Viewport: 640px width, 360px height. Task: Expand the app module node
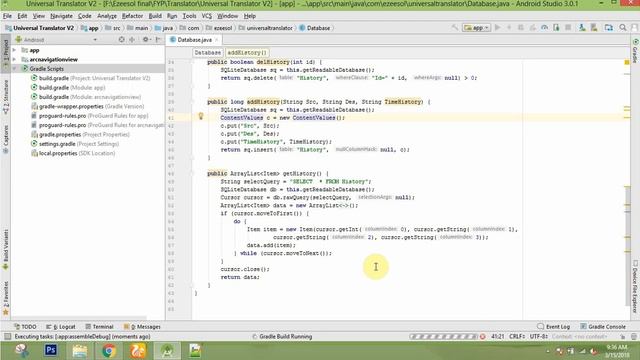15,50
